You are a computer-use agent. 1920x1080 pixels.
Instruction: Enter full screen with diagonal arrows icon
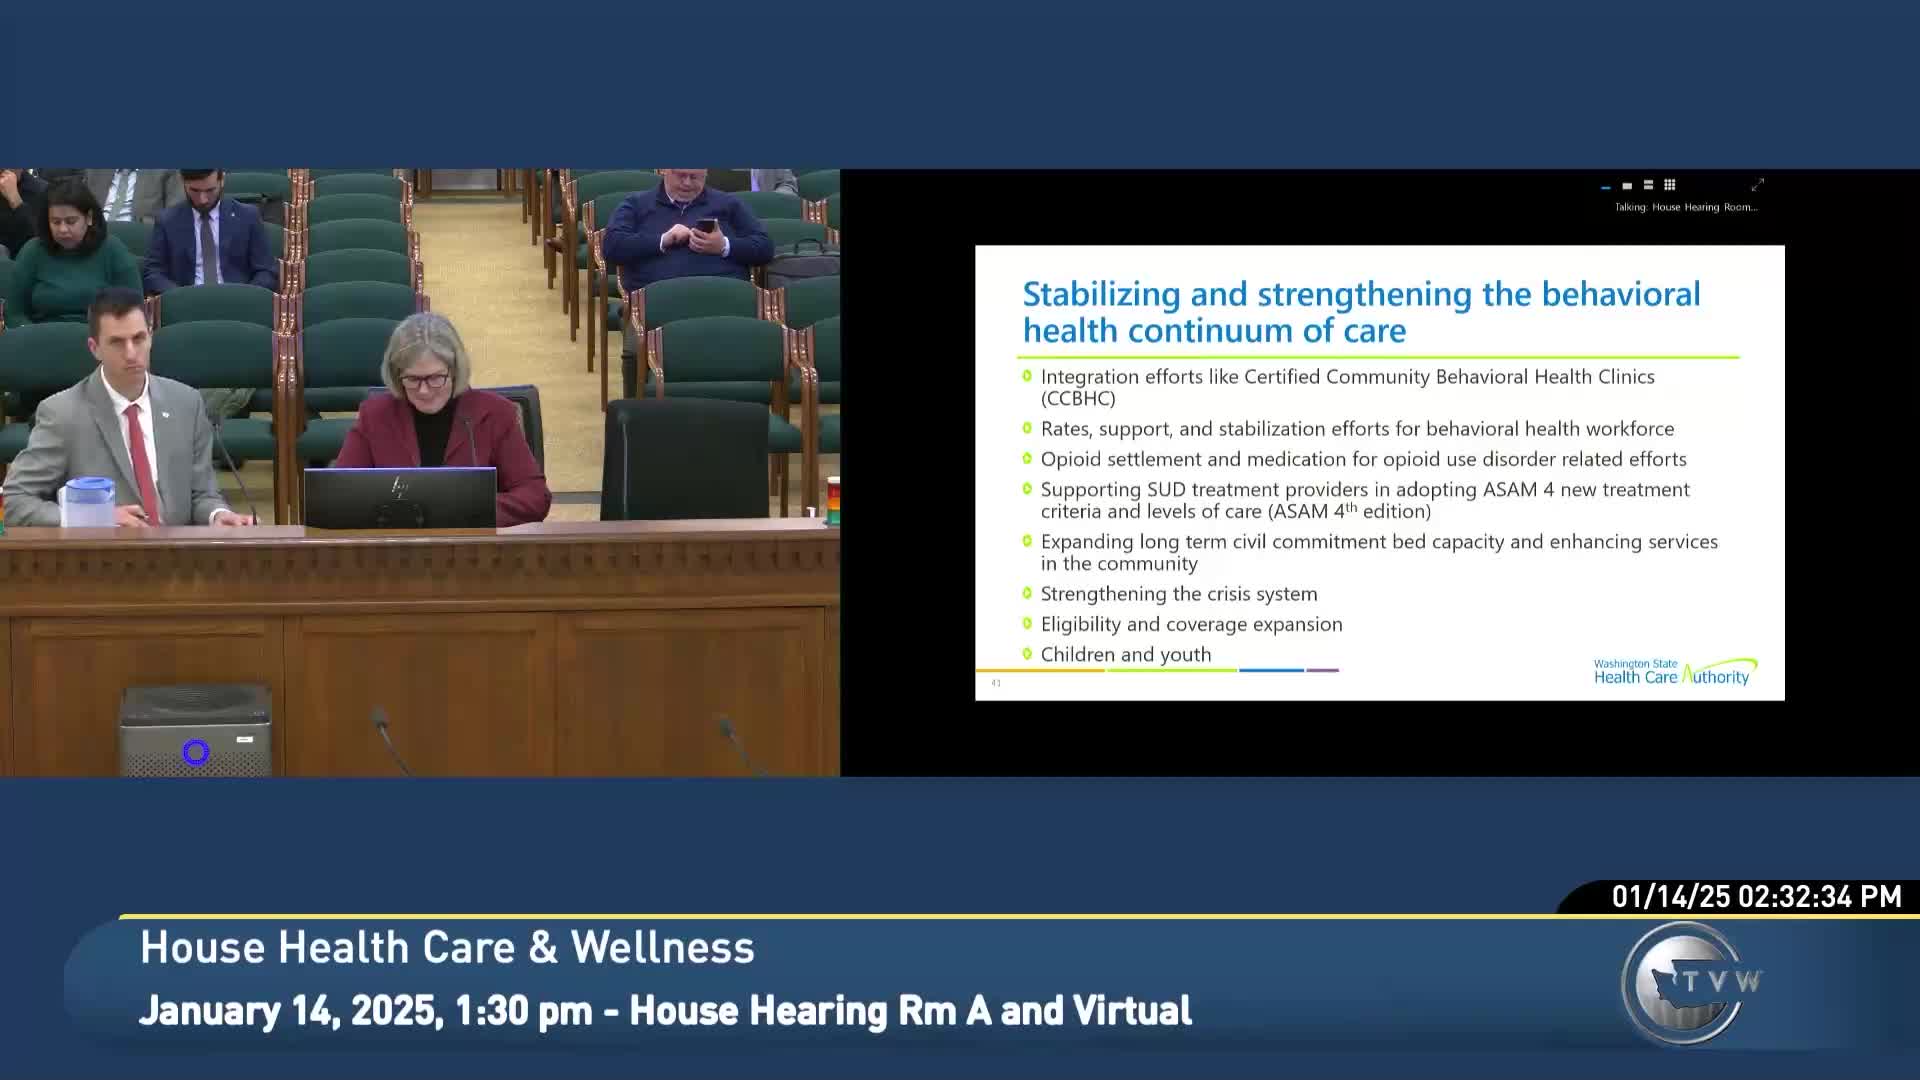coord(1757,185)
